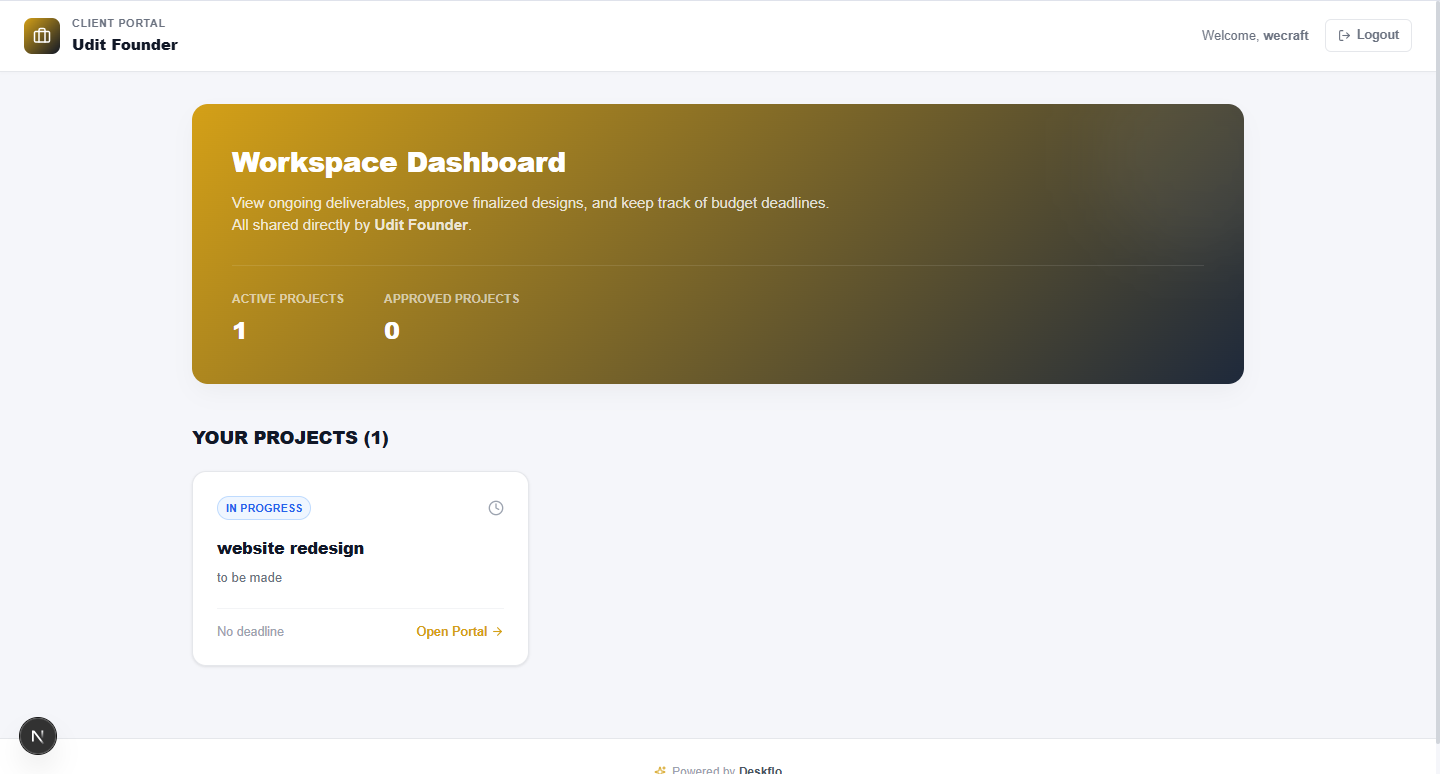Click the 'to be made' description text
Viewport: 1440px width, 774px height.
coord(249,578)
